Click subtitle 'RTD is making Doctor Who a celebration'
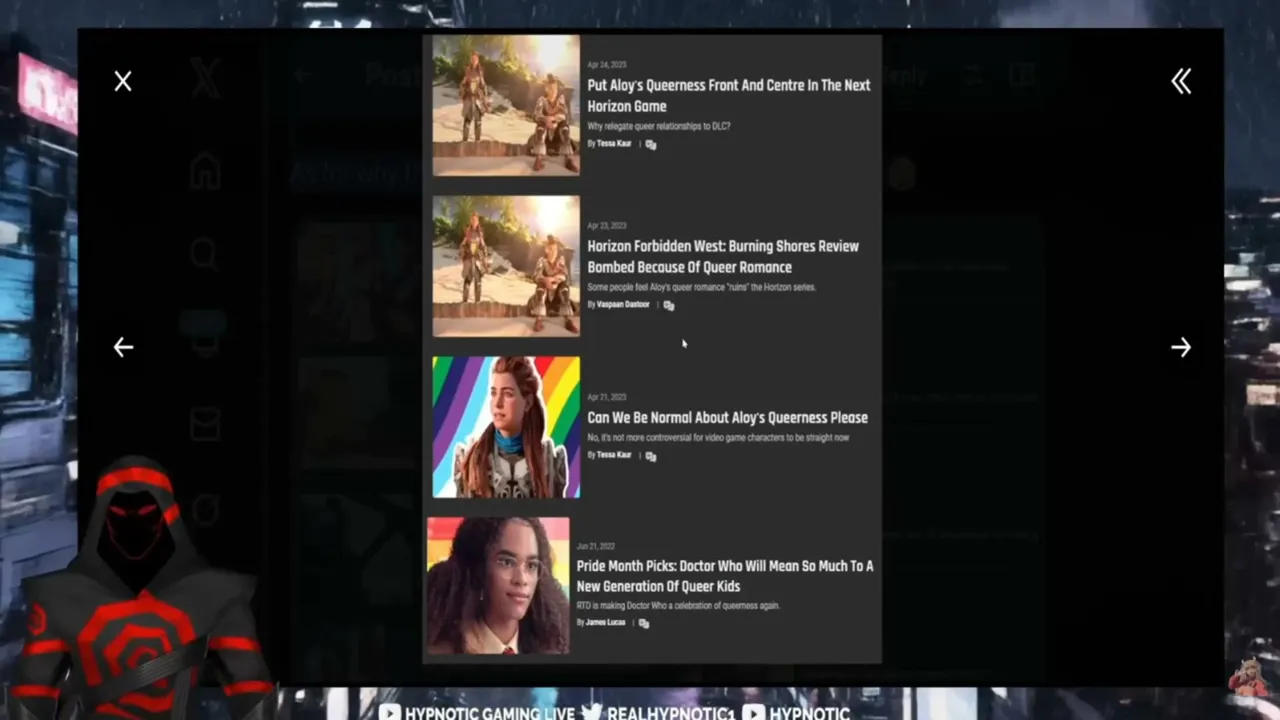Image resolution: width=1280 pixels, height=720 pixels. (678, 606)
